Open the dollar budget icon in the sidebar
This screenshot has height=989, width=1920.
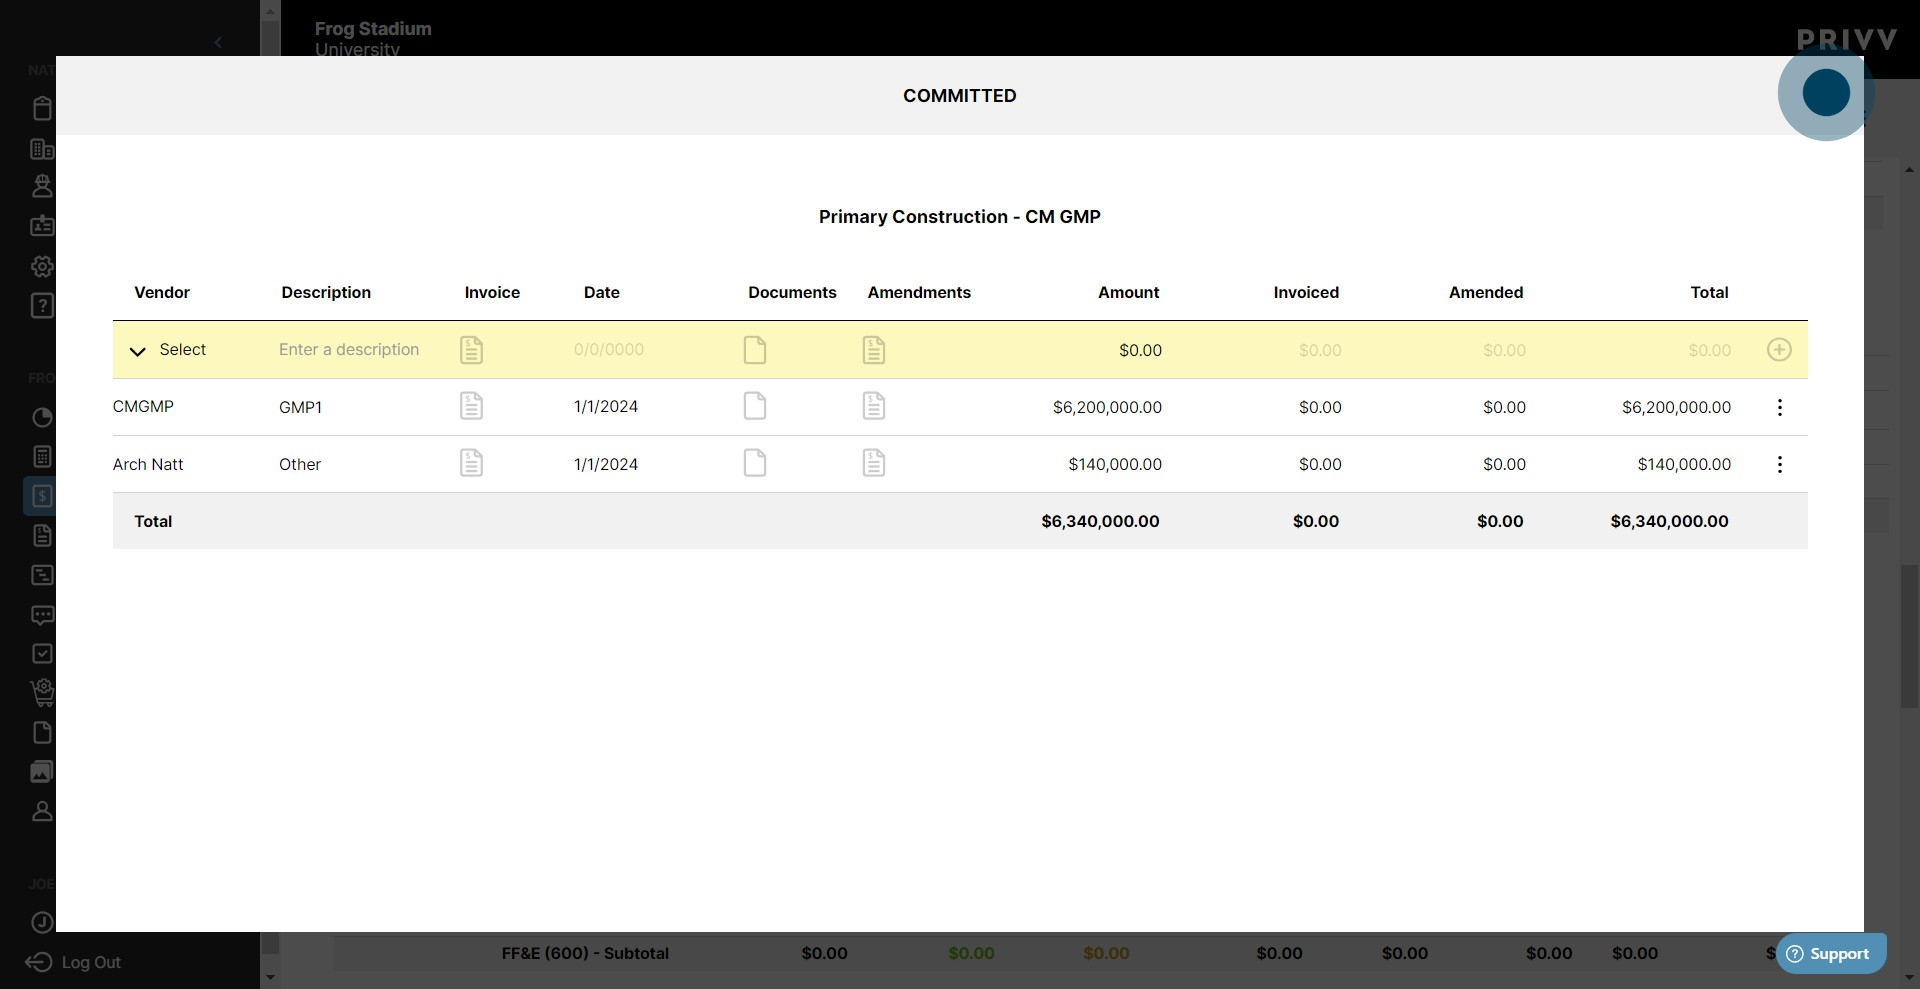point(40,496)
